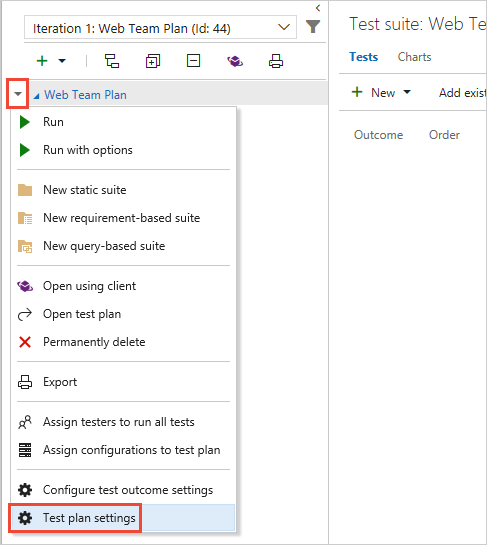Image resolution: width=487 pixels, height=545 pixels.
Task: Click the open in client toolbar icon
Action: point(235,61)
